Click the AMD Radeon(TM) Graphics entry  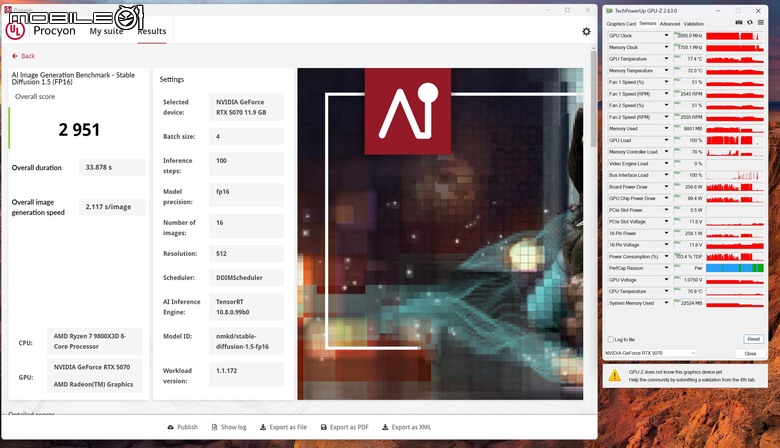pos(94,384)
